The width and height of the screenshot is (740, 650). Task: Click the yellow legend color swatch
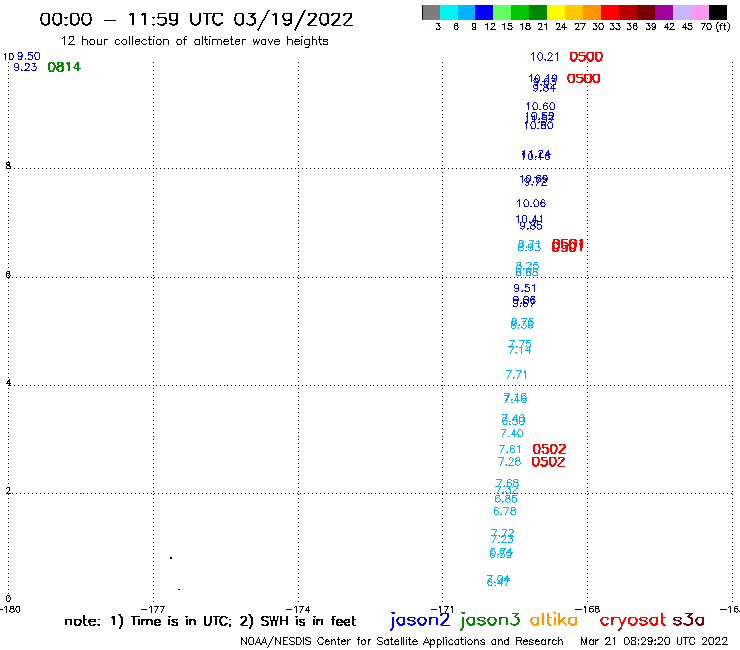click(556, 12)
